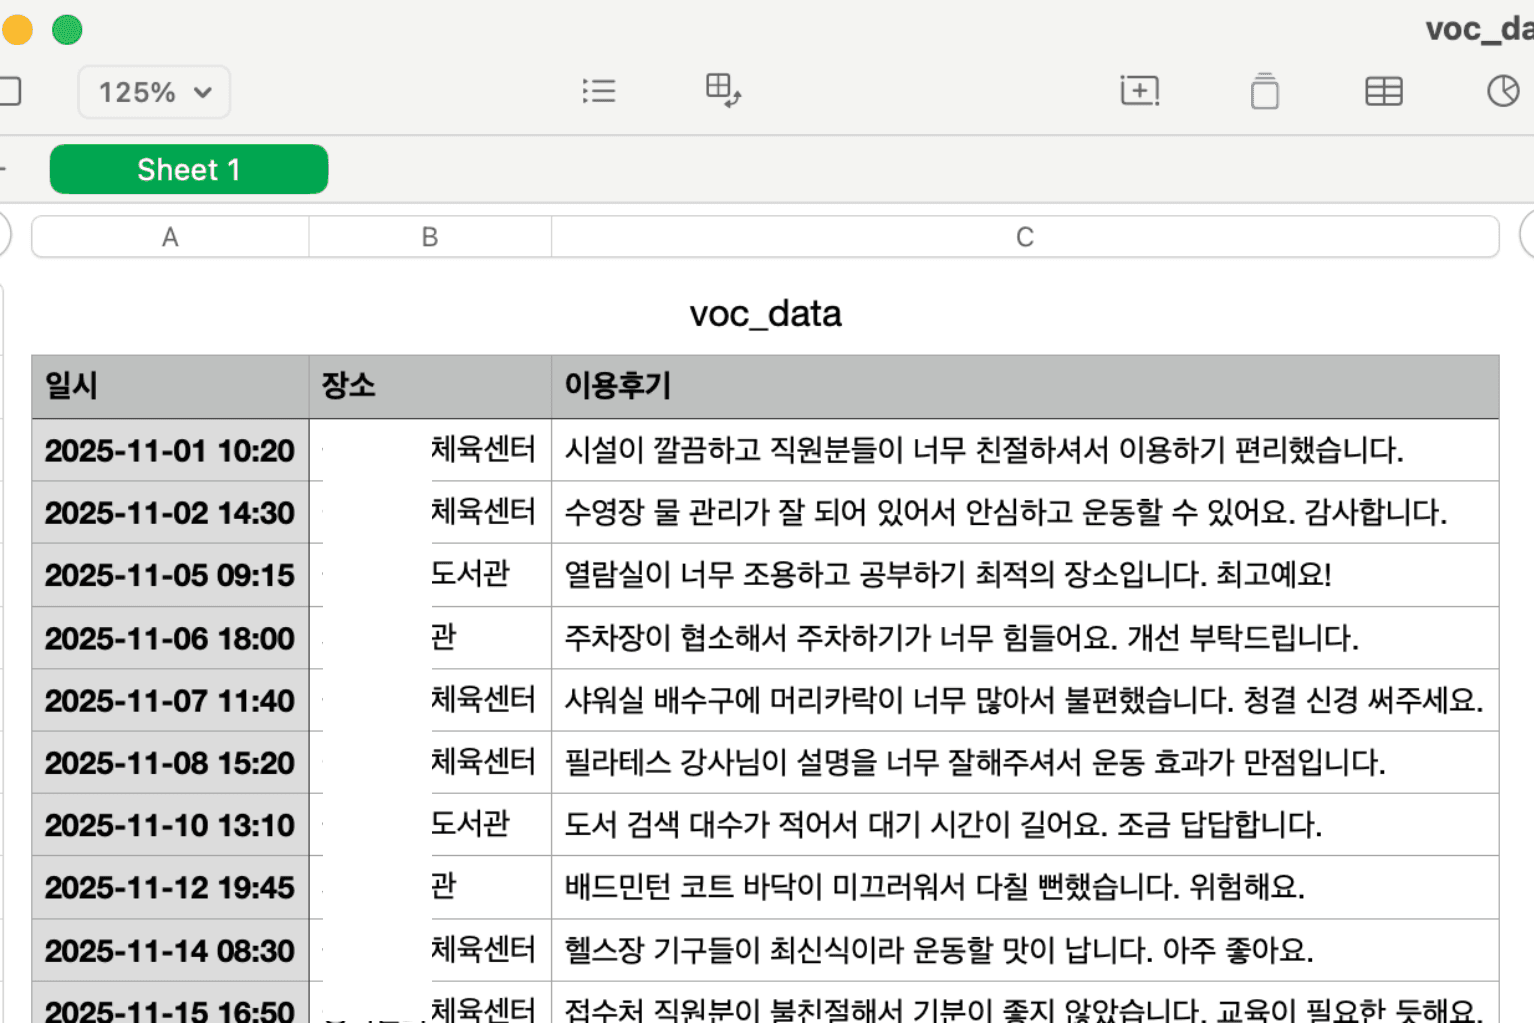Click the pivot table toolbar icon
1534x1023 pixels.
point(723,91)
